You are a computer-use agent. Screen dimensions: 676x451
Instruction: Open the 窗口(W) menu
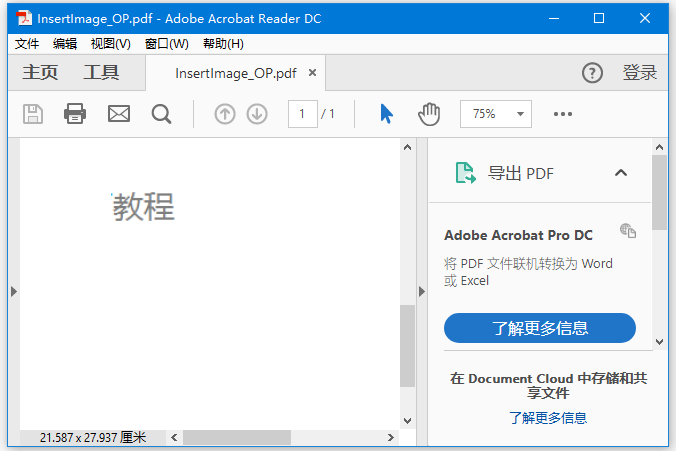166,44
